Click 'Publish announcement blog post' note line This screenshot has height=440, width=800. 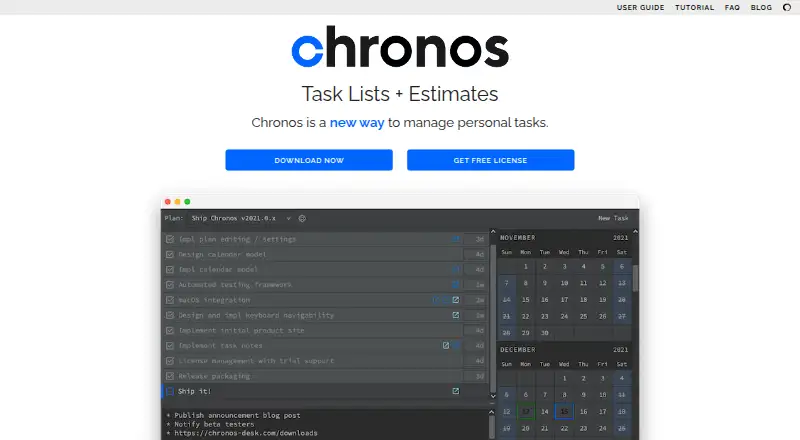pyautogui.click(x=237, y=415)
